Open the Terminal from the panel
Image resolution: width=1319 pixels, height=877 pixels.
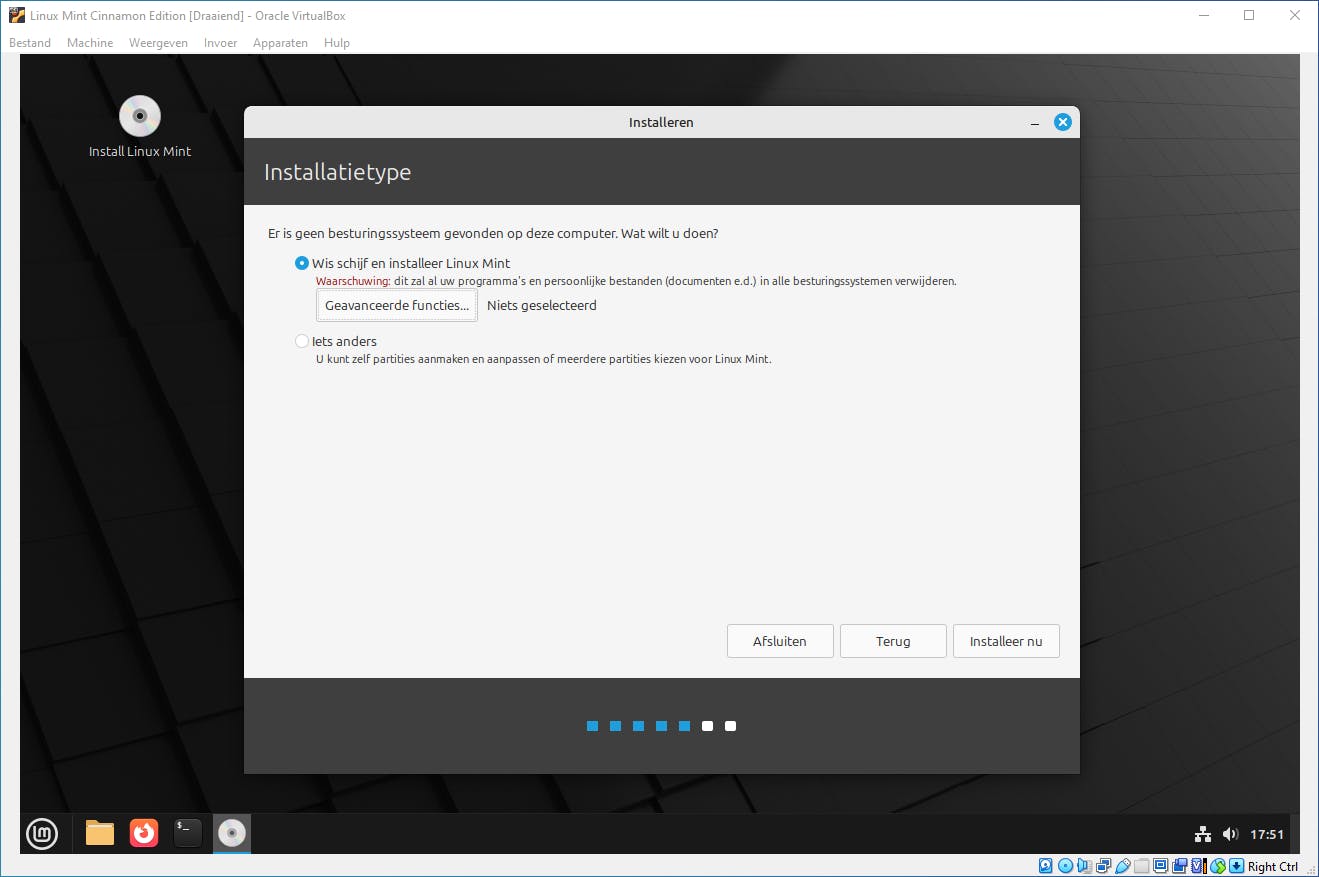tap(188, 833)
